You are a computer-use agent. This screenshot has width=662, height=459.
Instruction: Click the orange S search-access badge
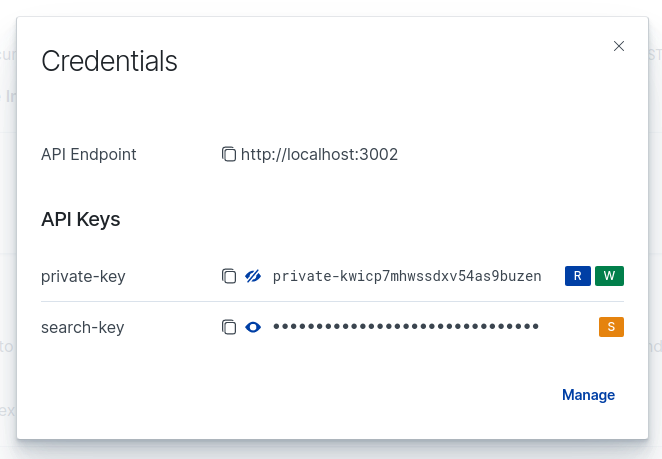611,327
